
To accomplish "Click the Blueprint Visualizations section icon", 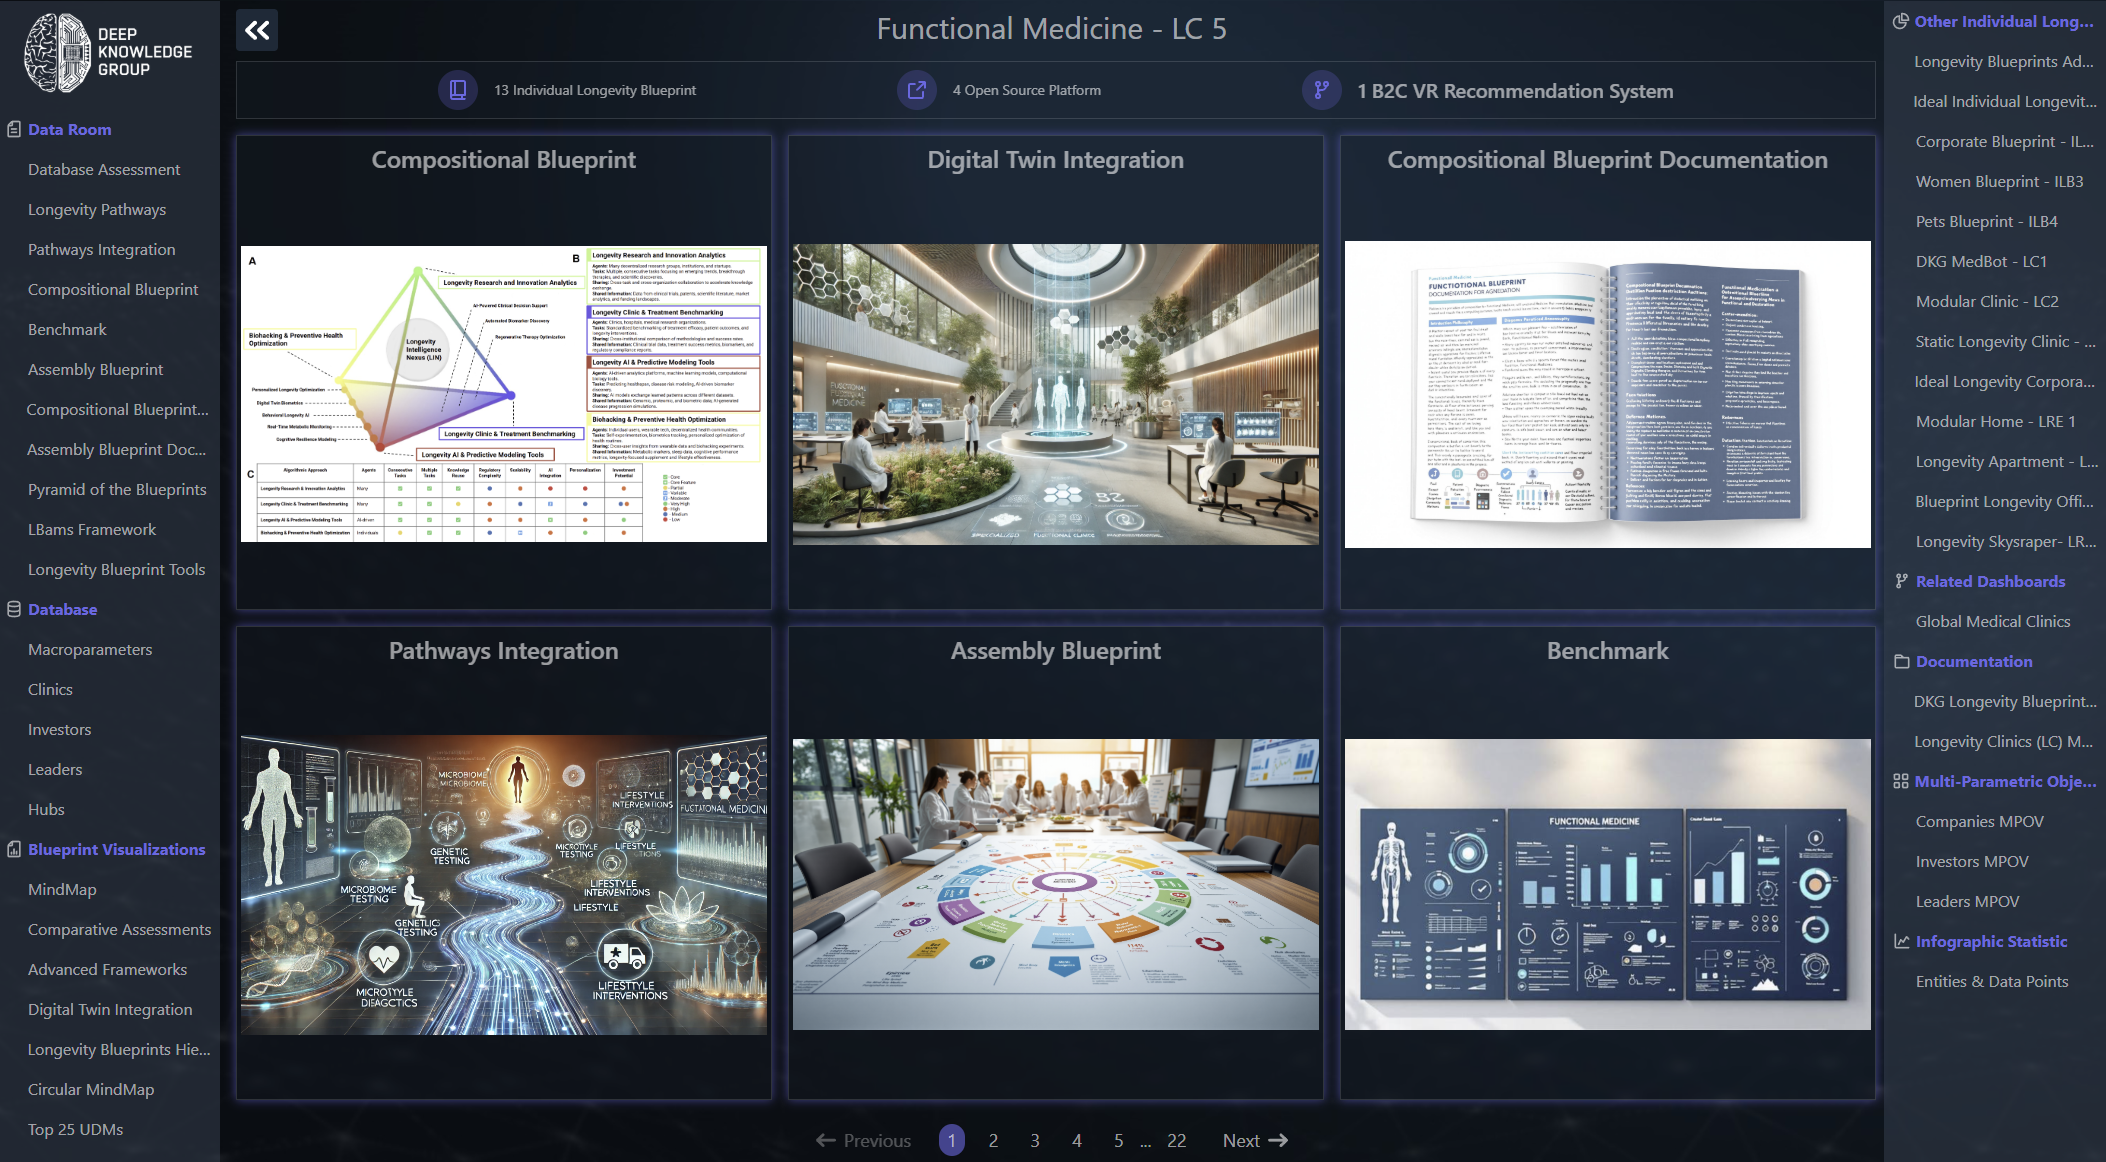I will tap(14, 849).
